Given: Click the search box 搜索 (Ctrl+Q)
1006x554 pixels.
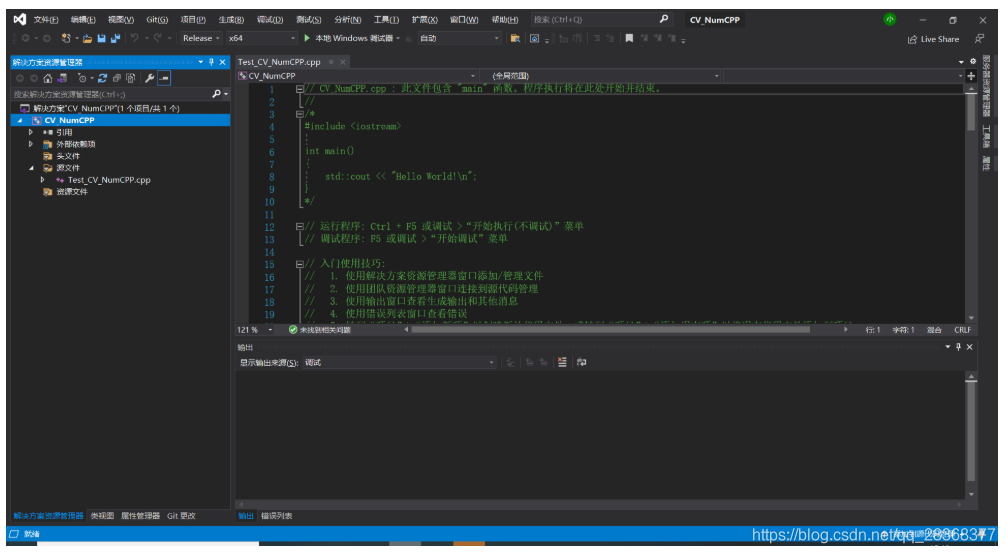Looking at the screenshot, I should tap(601, 20).
